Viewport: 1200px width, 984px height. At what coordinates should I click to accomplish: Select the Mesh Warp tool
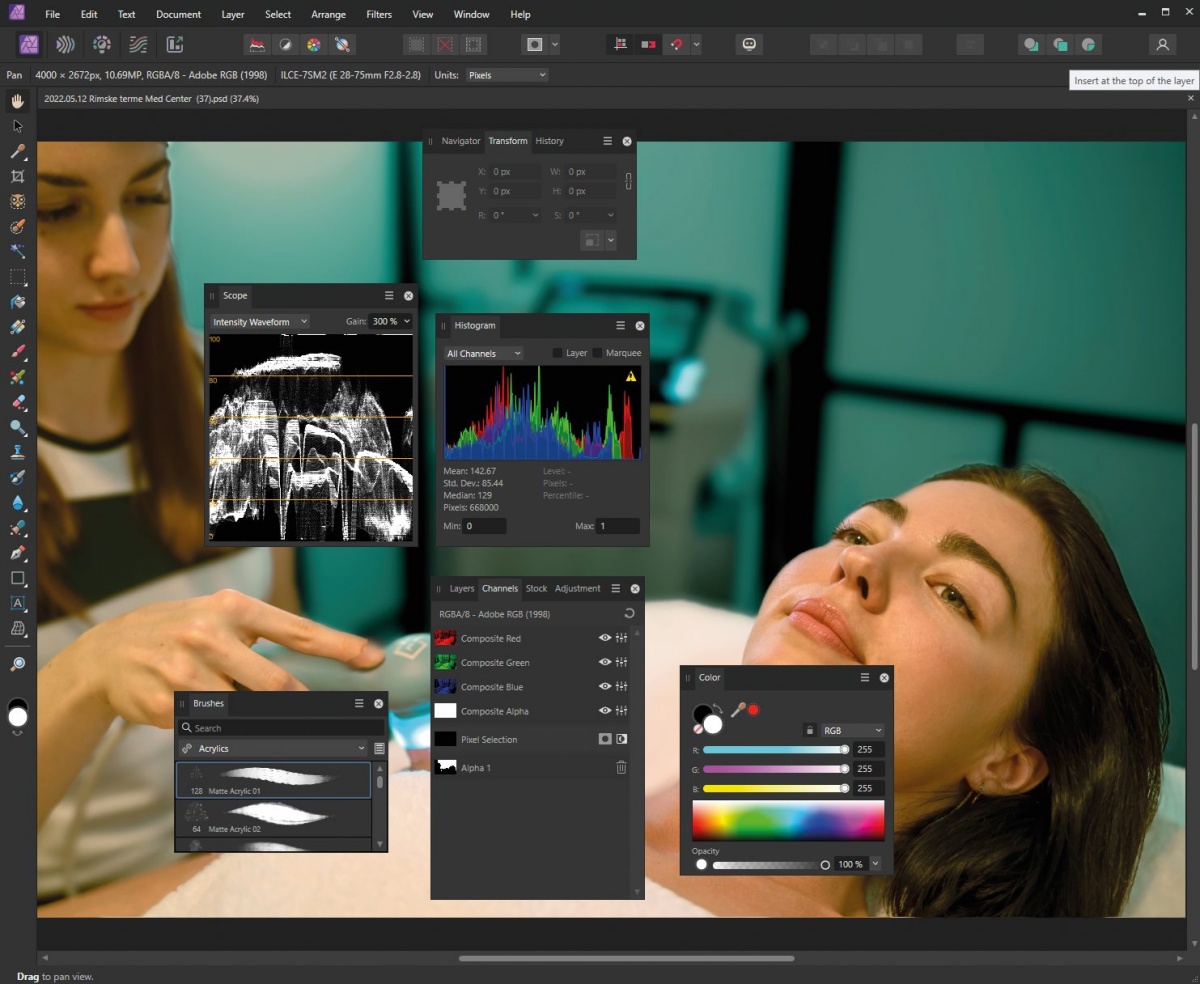tap(17, 628)
